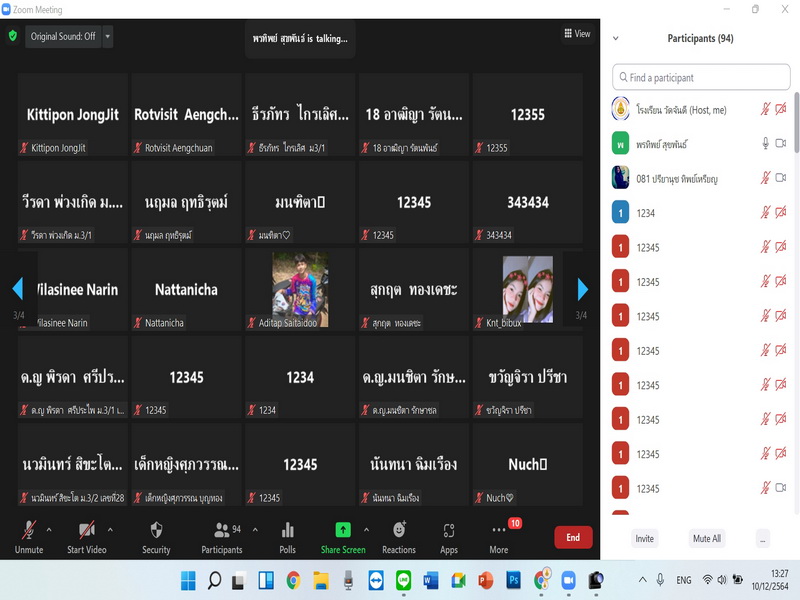Click พรทิพย์ camera icon in list
This screenshot has width=800, height=600.
pos(781,144)
